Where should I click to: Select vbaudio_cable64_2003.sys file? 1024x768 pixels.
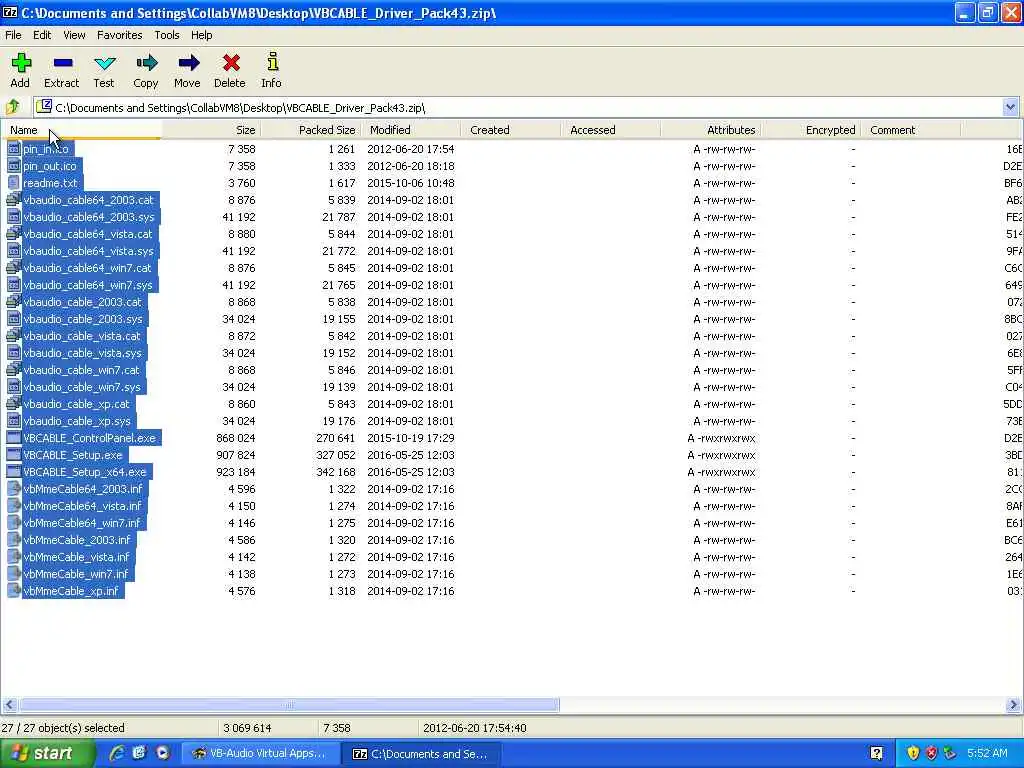[89, 217]
